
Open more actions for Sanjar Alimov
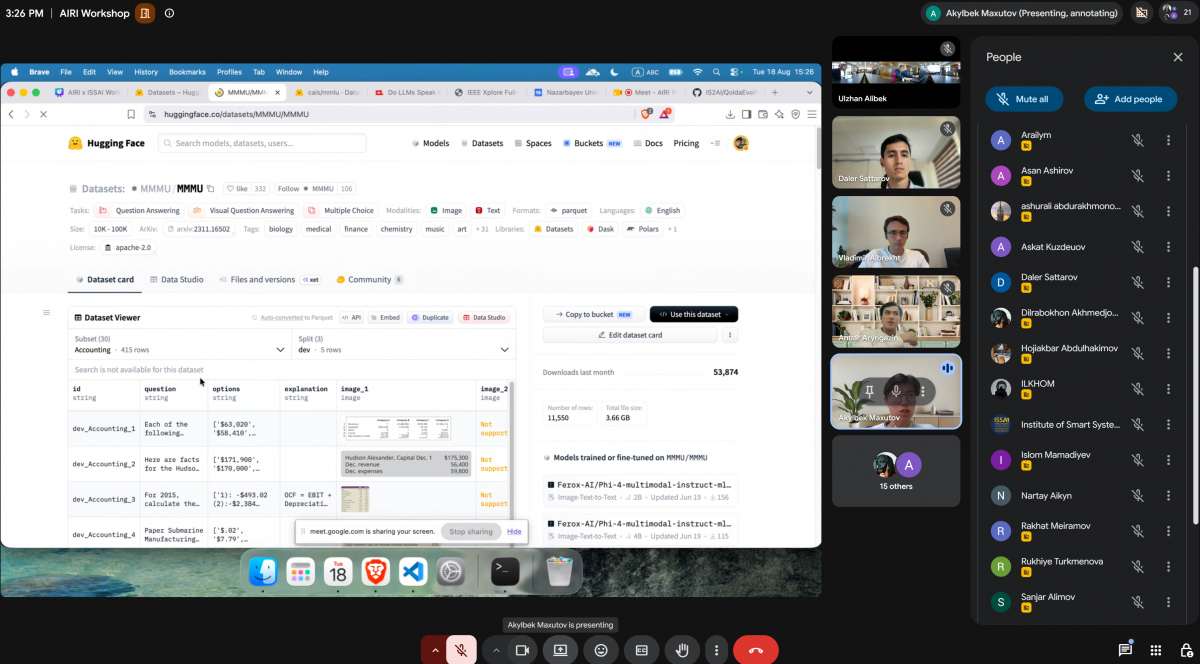pyautogui.click(x=1168, y=602)
